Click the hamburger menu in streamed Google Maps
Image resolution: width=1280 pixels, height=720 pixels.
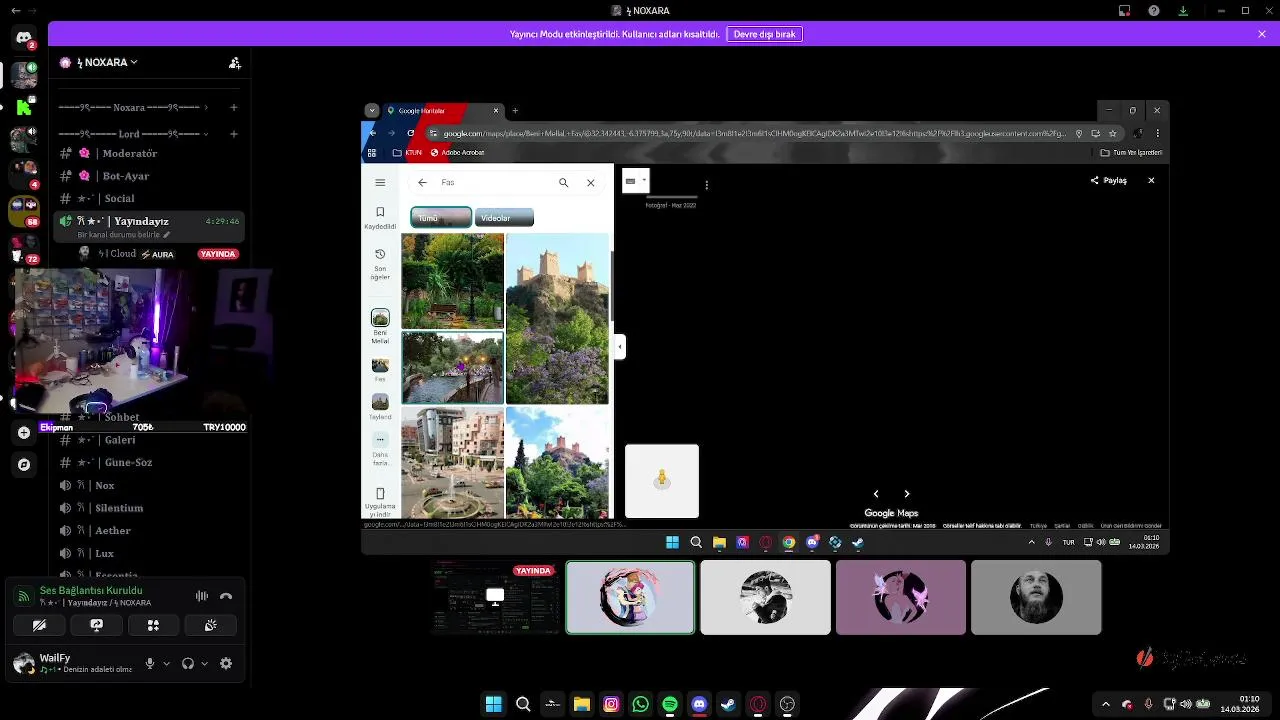coord(380,182)
